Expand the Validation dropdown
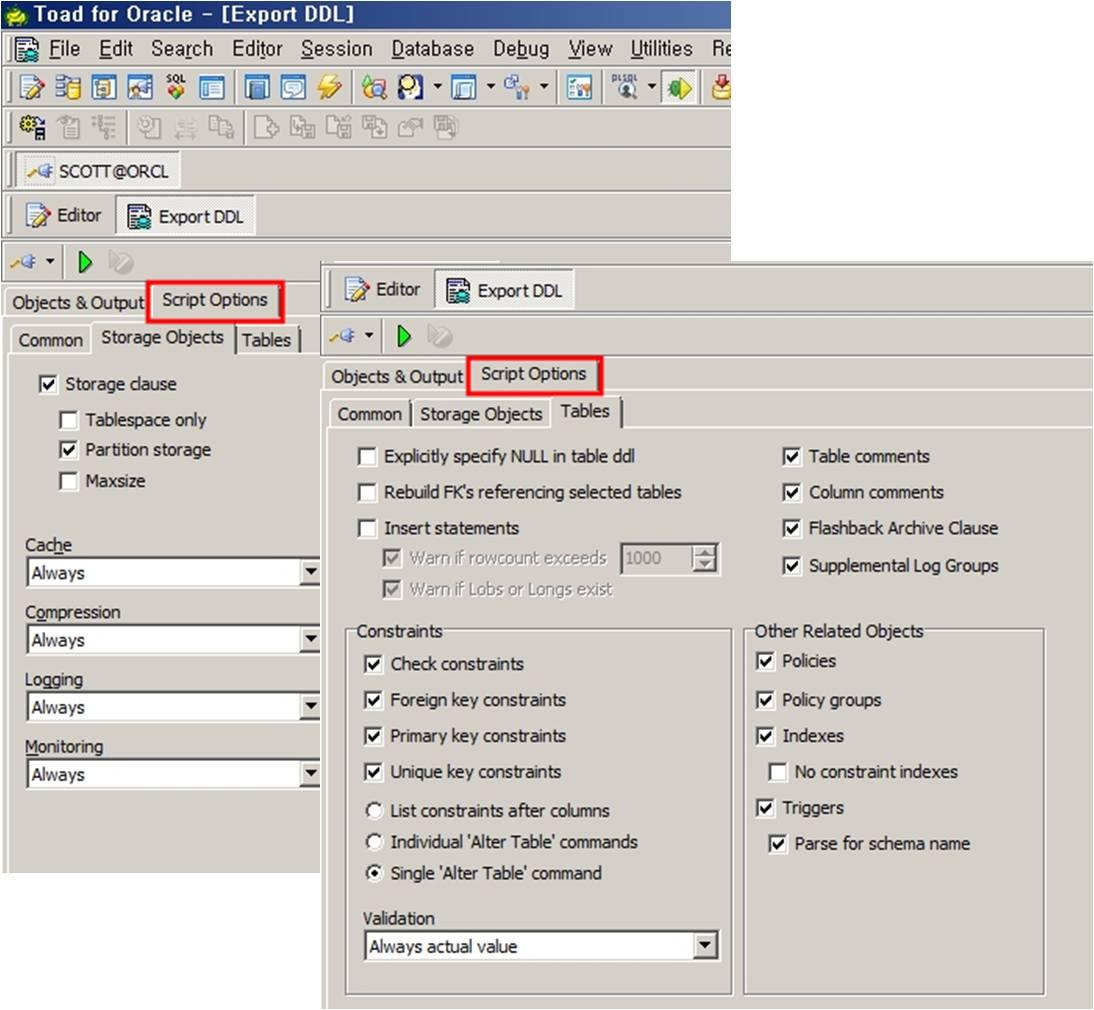Viewport: 1094px width, 1010px height. click(706, 946)
